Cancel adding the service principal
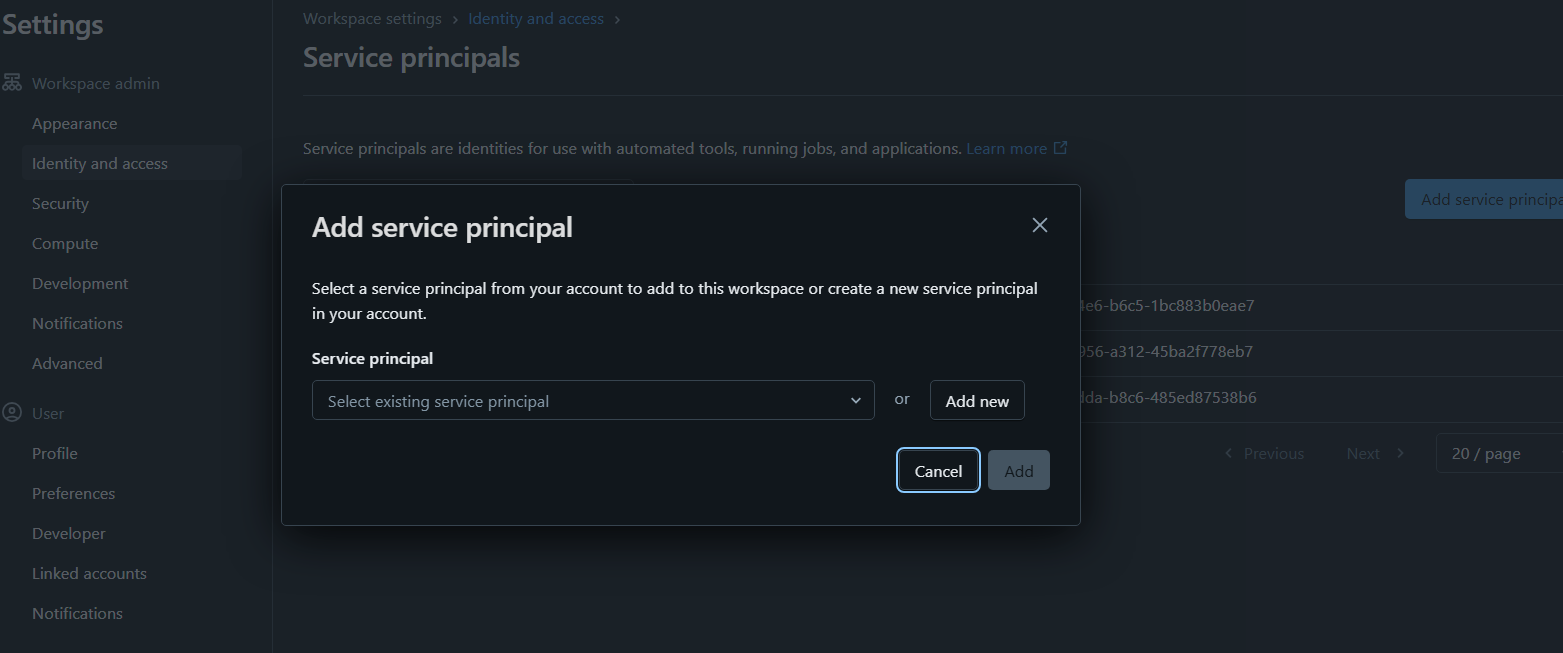The image size is (1563, 653). pos(938,471)
